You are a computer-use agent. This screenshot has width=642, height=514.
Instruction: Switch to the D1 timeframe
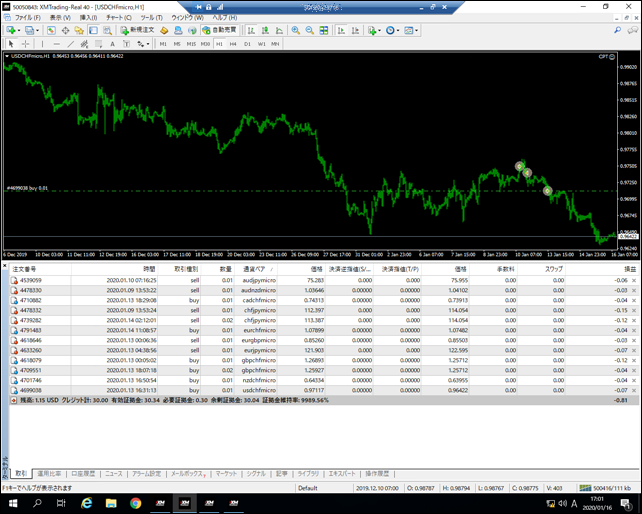[x=247, y=44]
